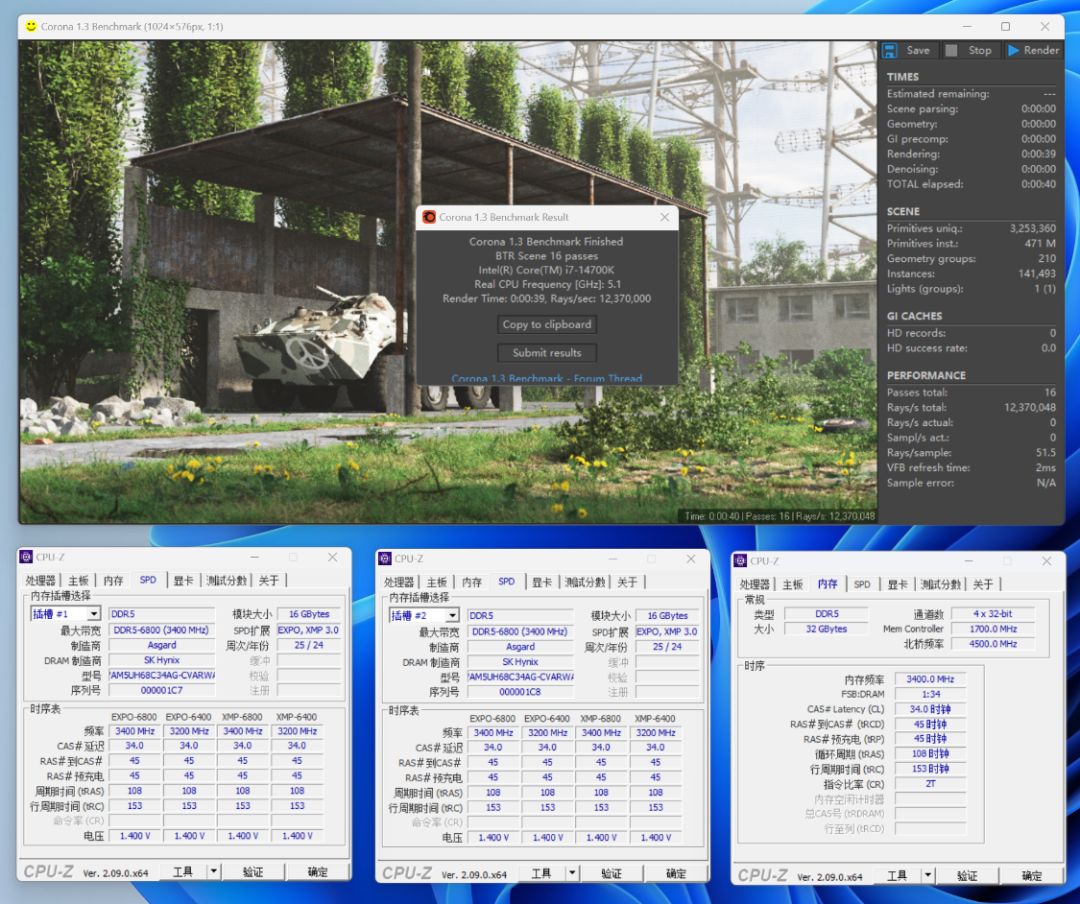Click Submit results button

[x=547, y=353]
